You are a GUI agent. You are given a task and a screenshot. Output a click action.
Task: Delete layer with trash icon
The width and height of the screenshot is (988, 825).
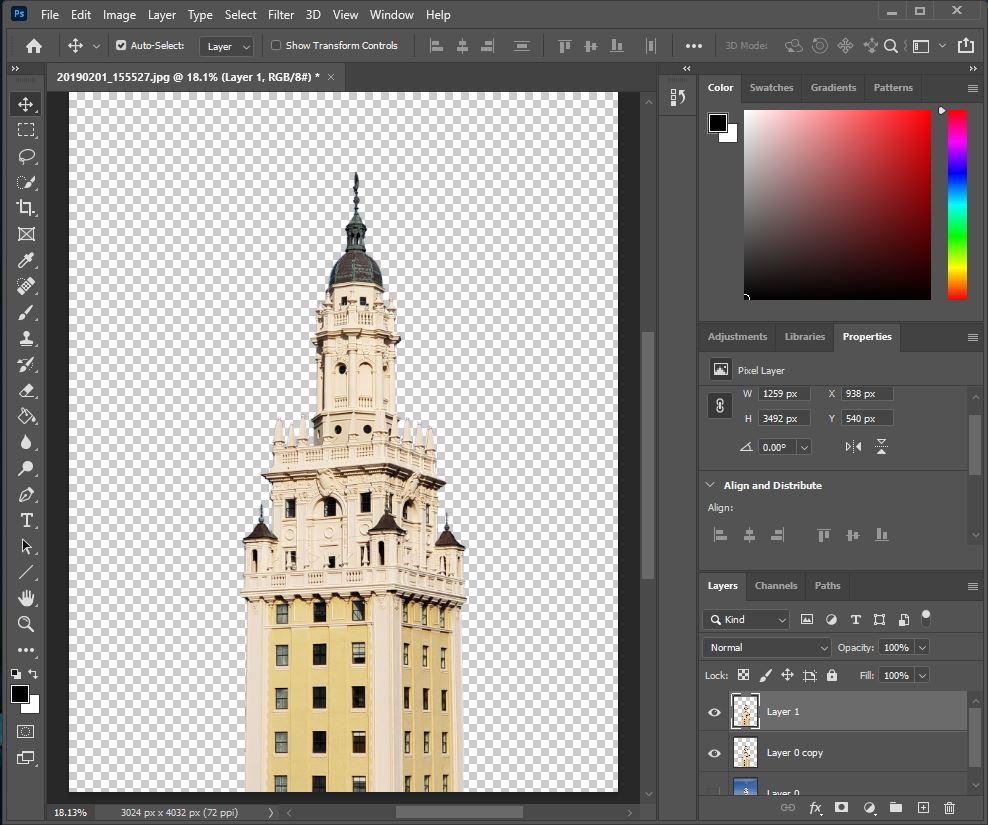click(x=950, y=807)
